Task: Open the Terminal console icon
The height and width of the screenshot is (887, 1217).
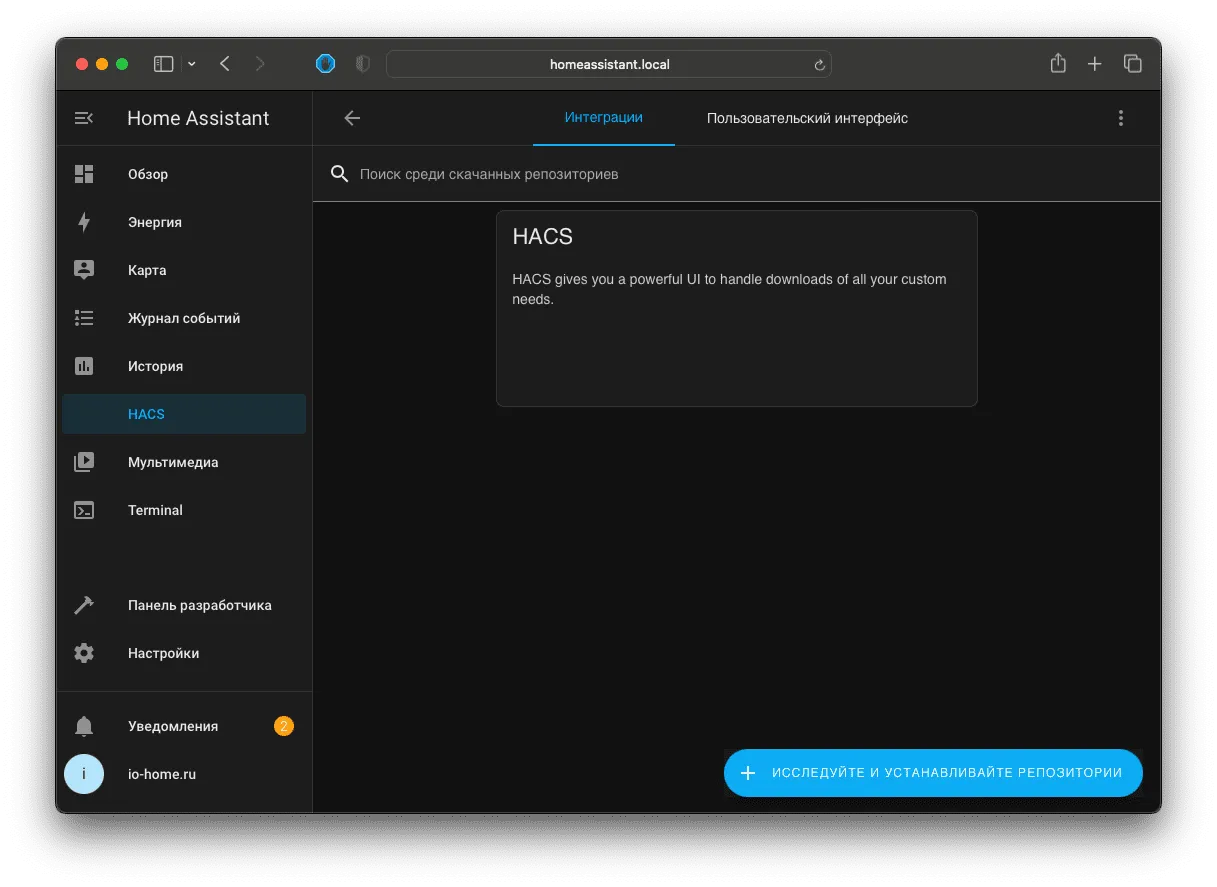Action: click(x=84, y=510)
